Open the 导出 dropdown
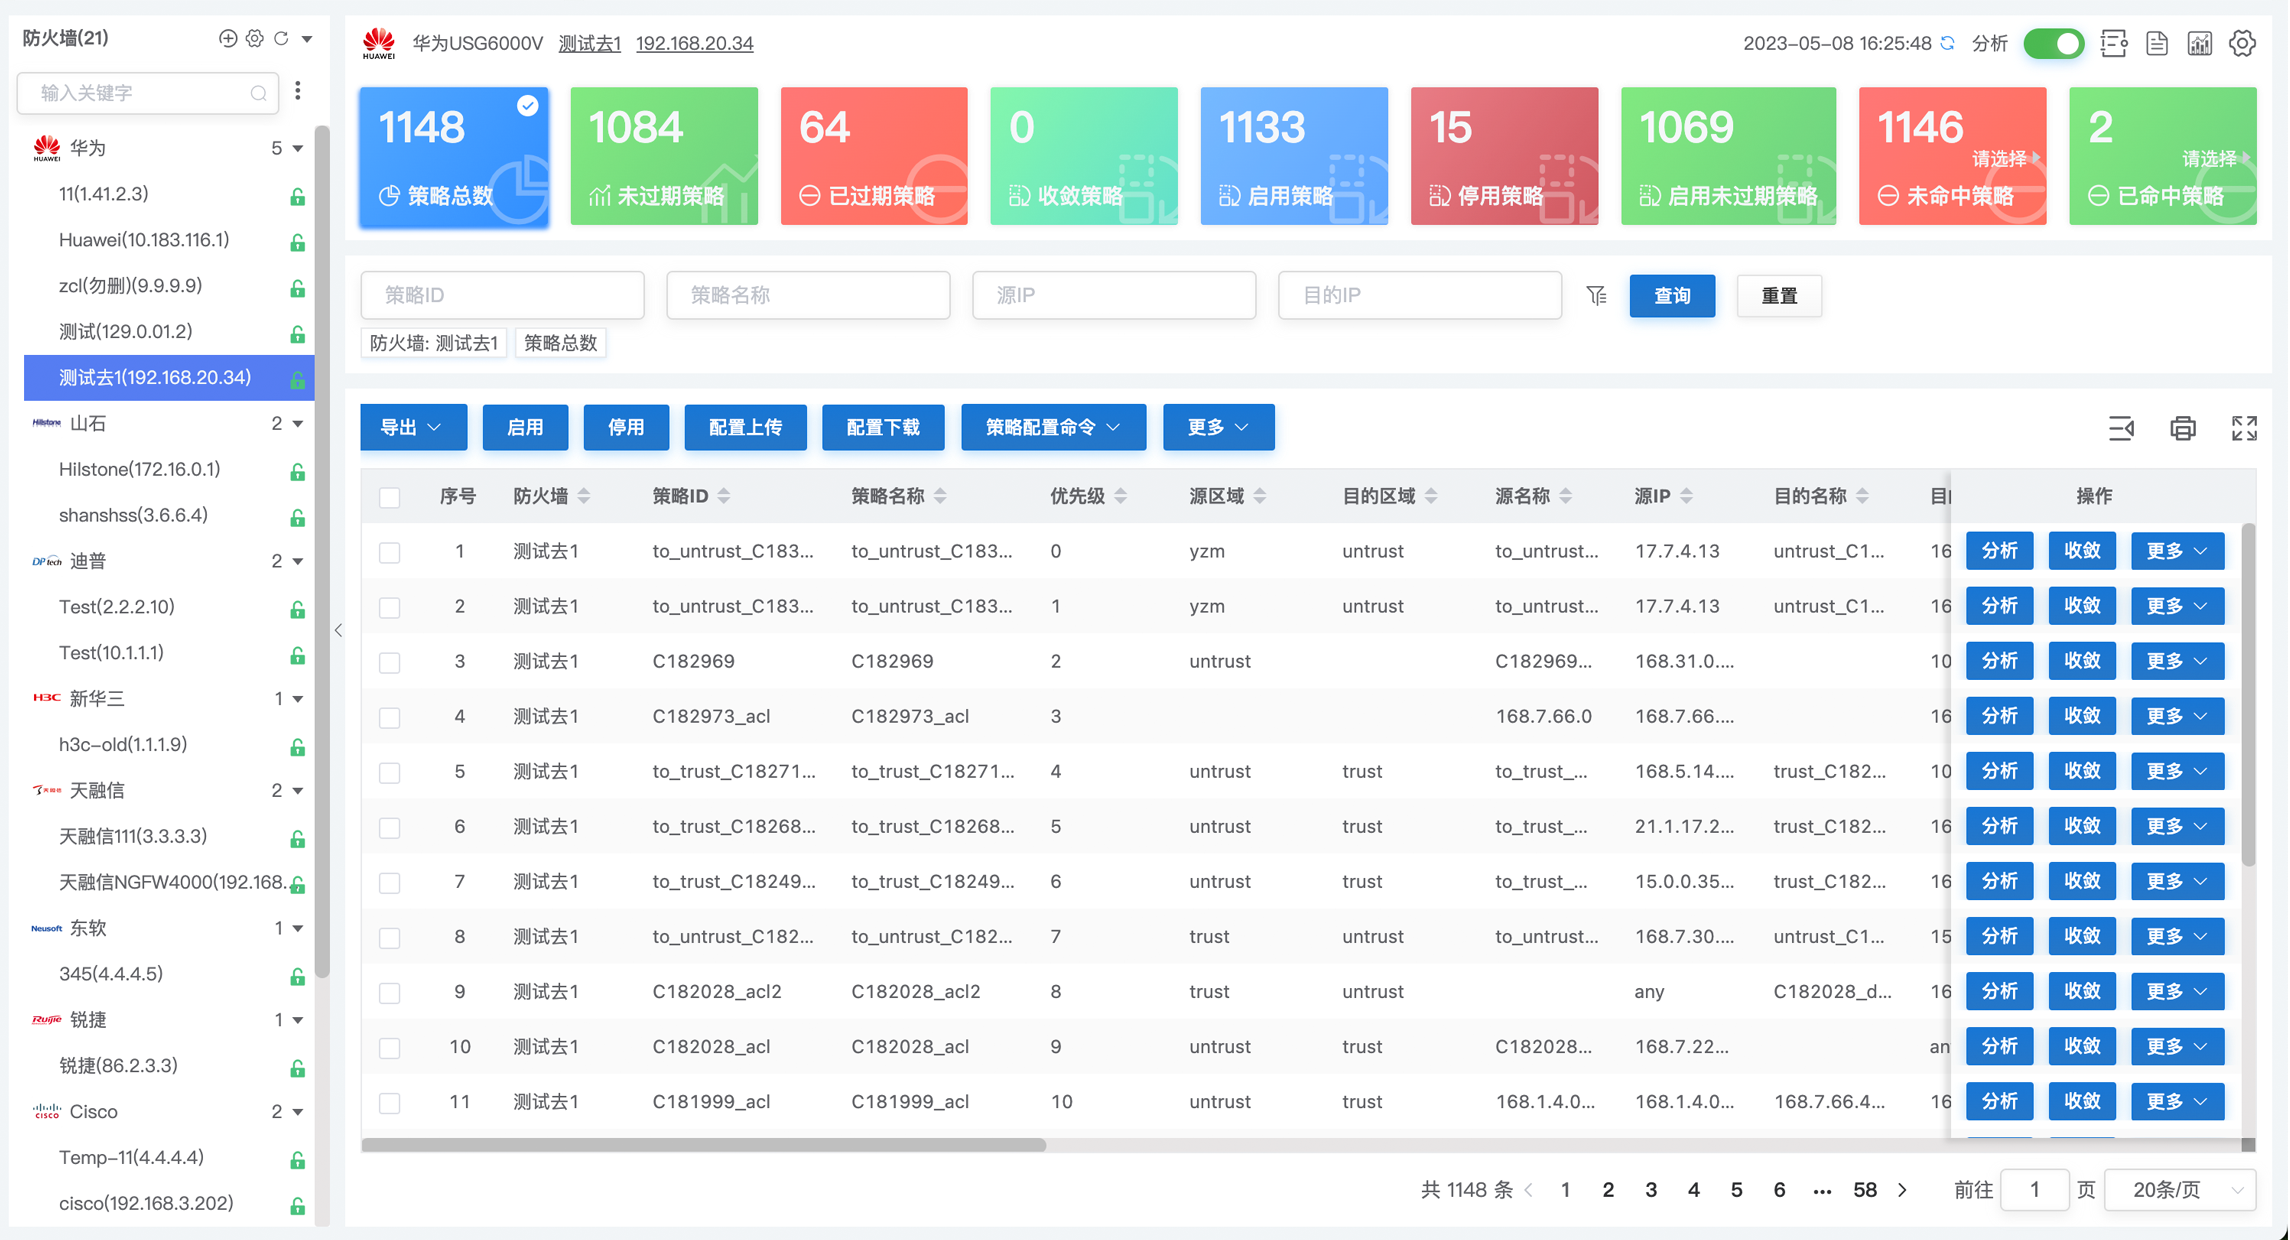 pyautogui.click(x=413, y=427)
